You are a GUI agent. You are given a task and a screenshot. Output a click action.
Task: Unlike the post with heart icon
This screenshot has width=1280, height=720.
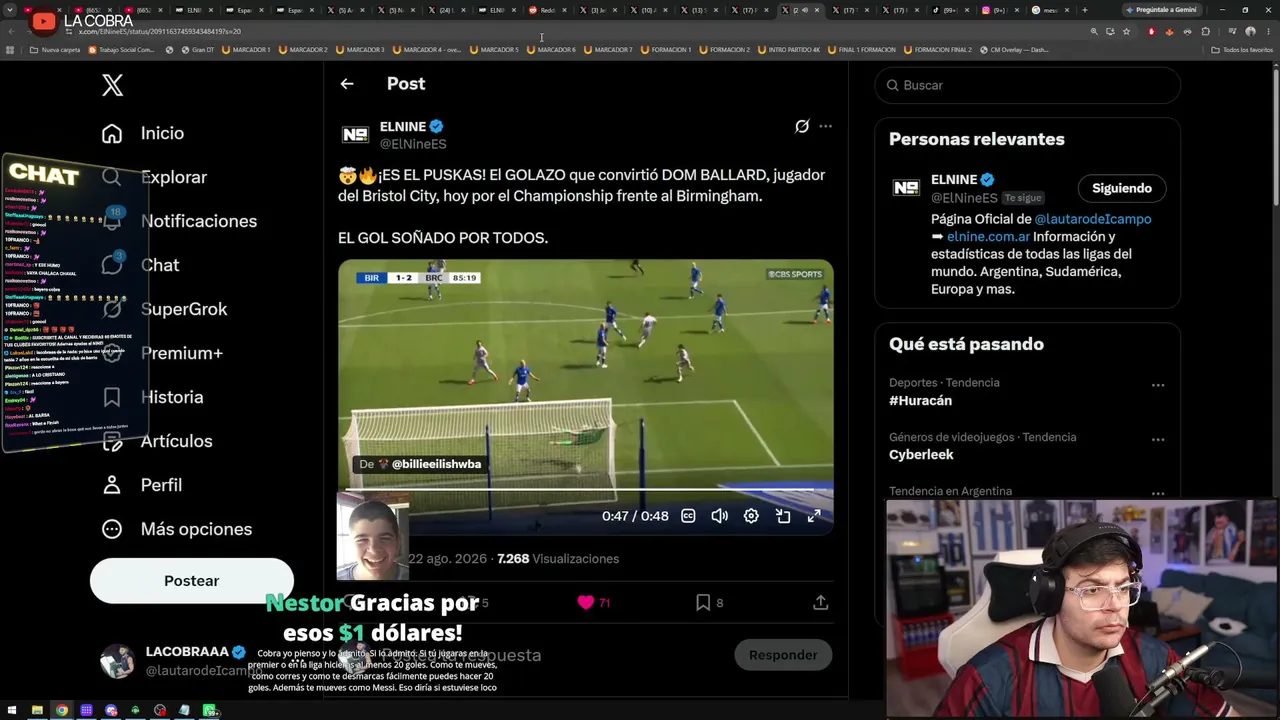[x=586, y=602]
